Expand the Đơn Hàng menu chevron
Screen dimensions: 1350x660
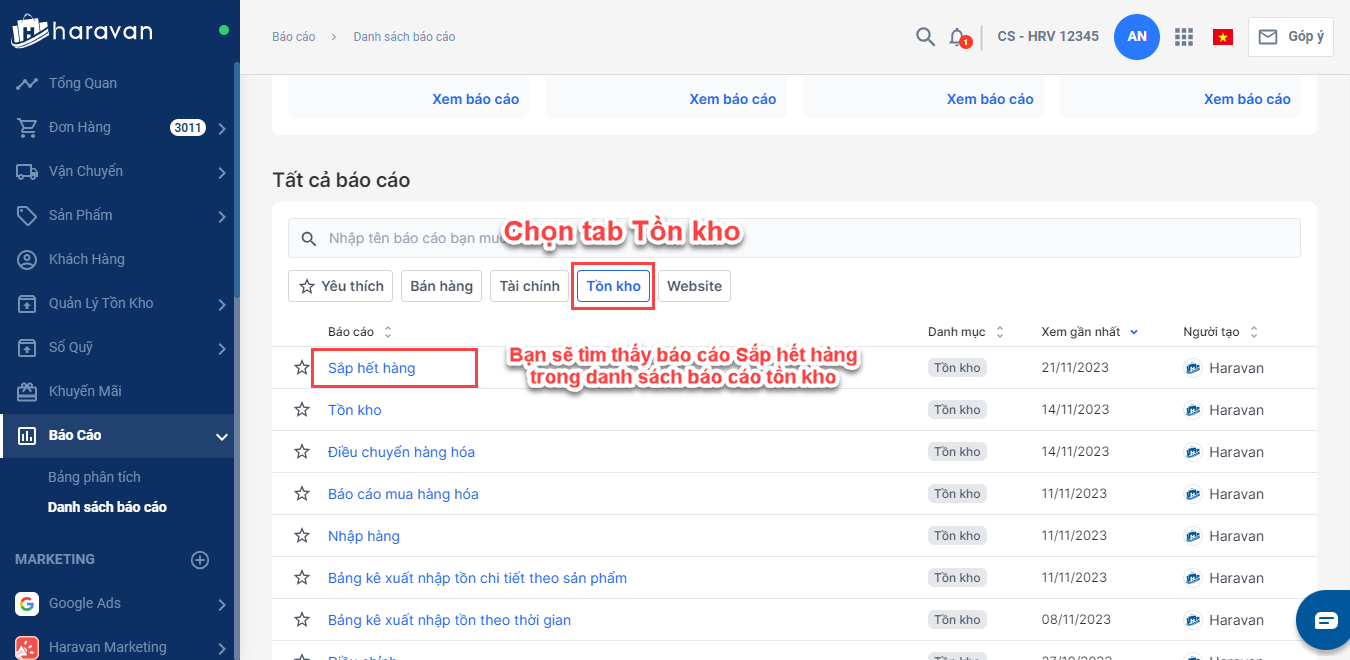point(222,128)
